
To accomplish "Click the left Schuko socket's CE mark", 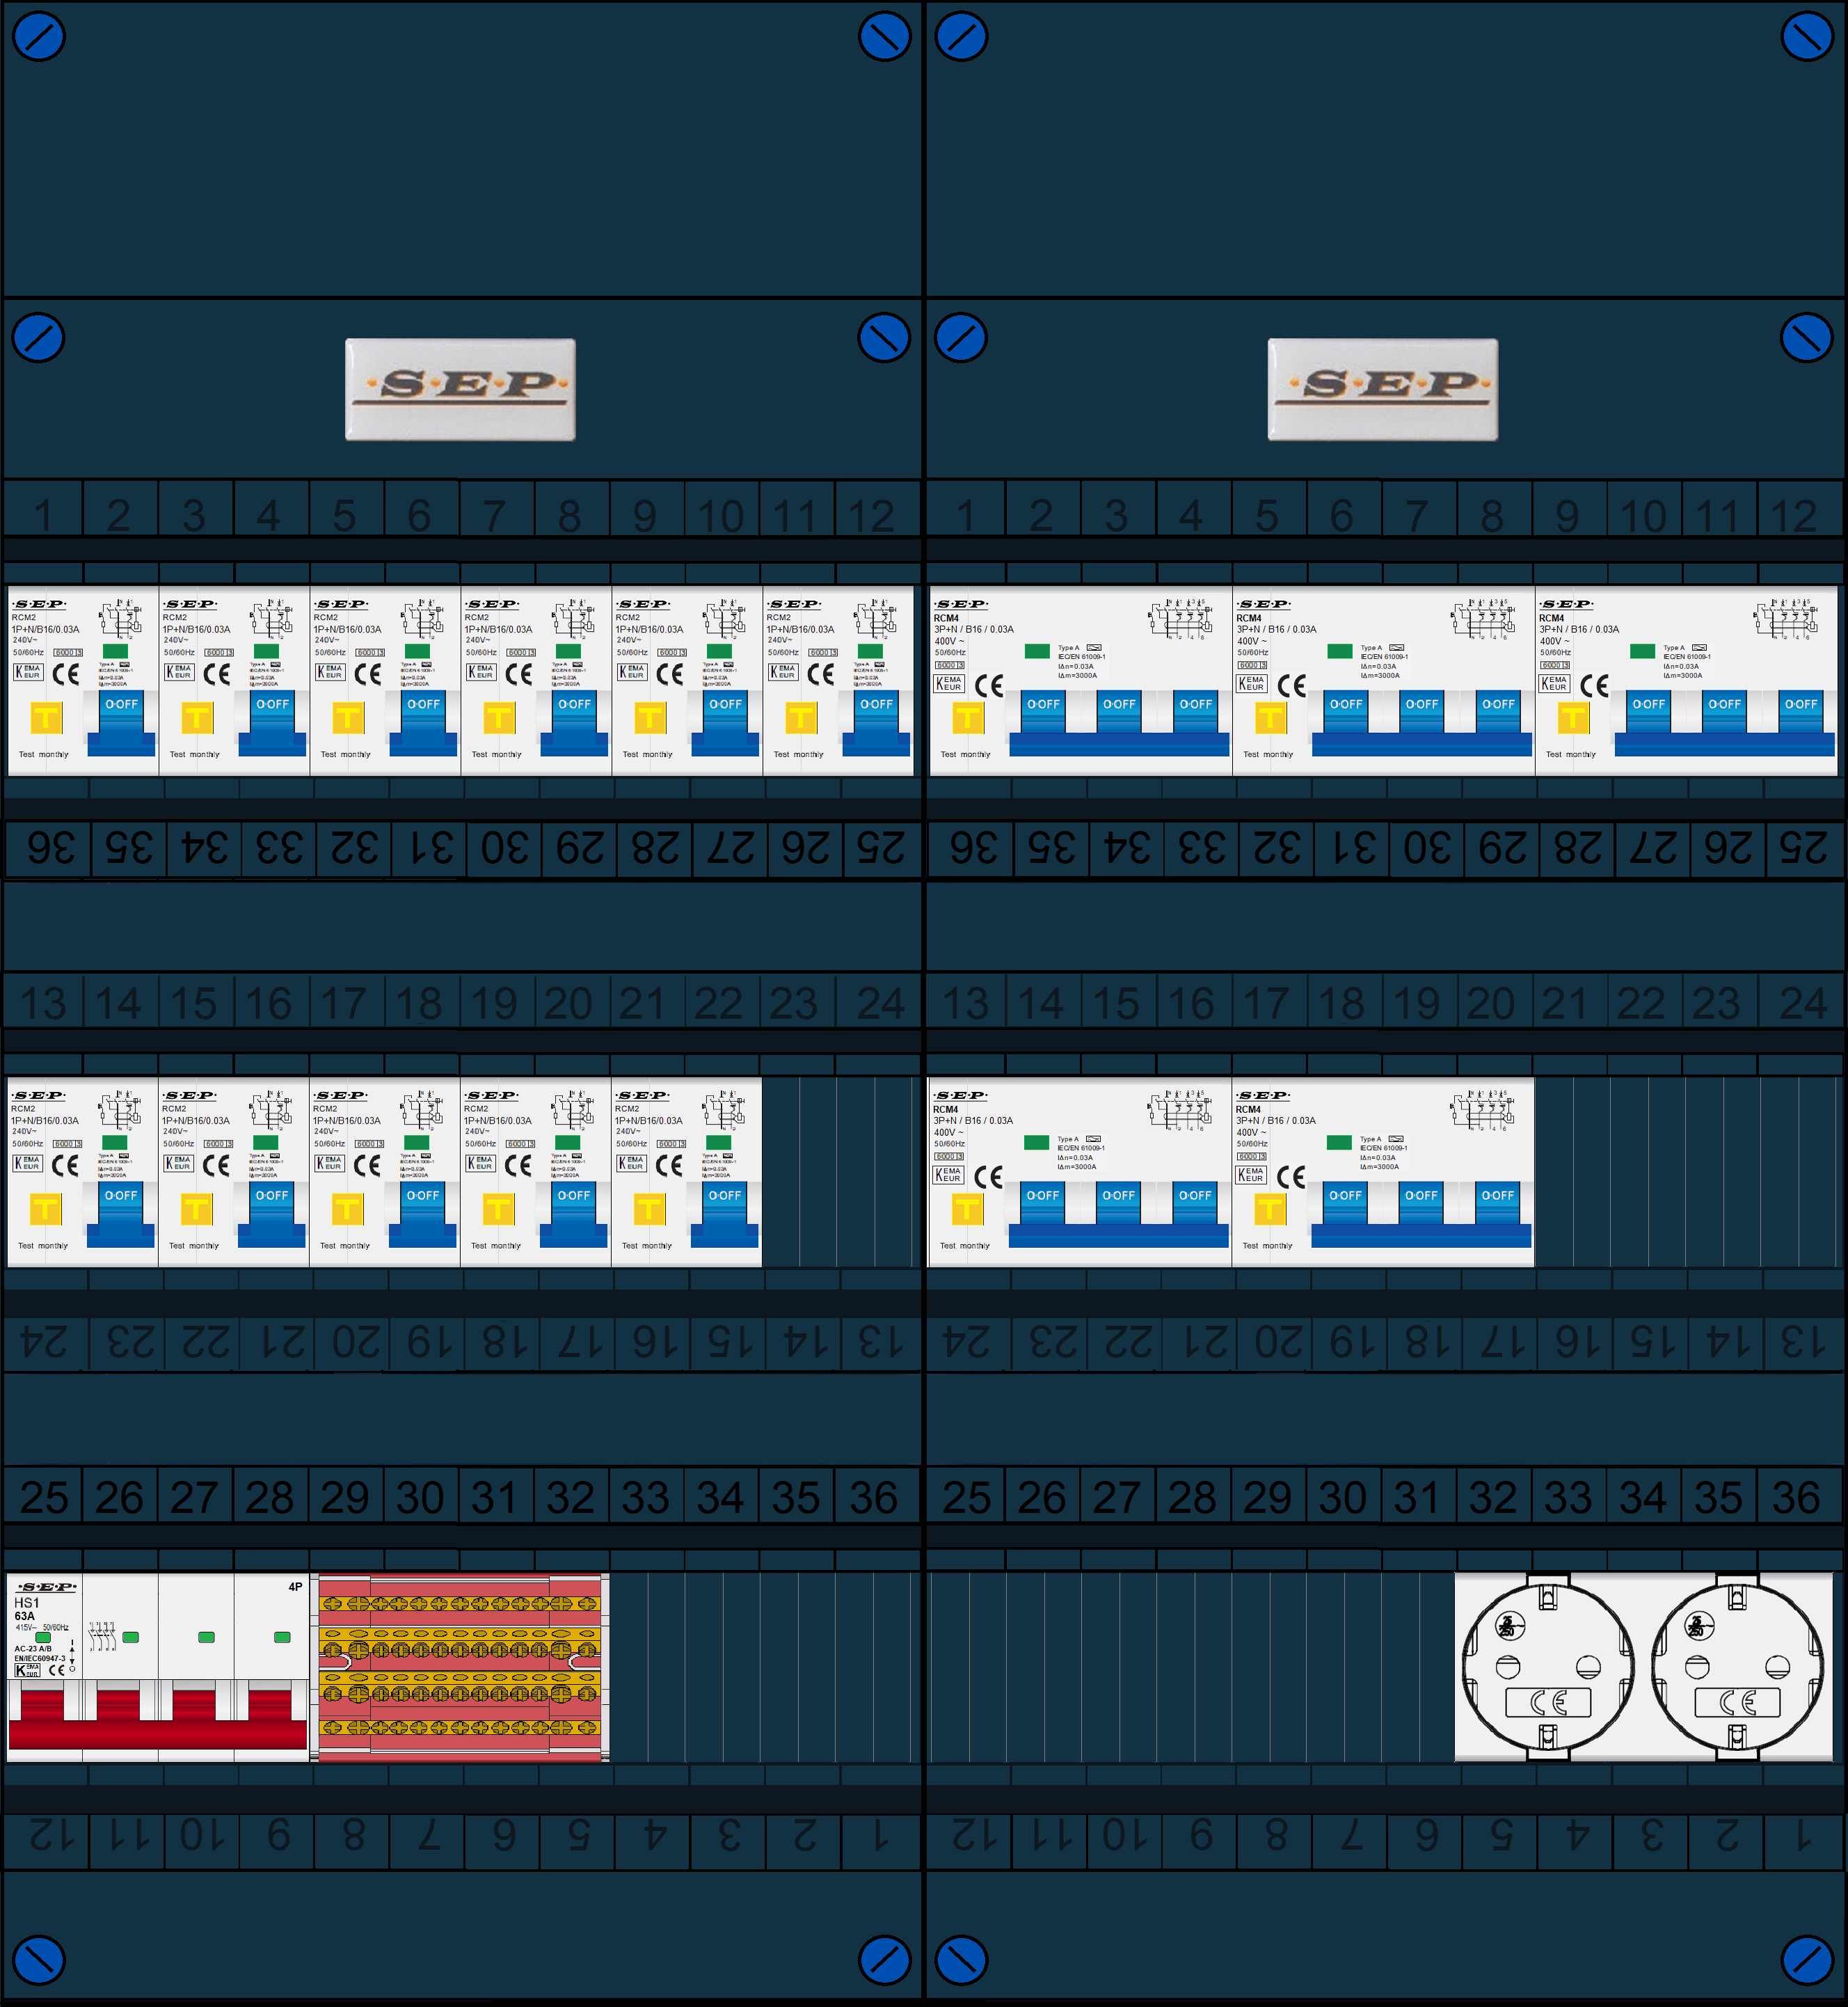I will [1548, 1702].
